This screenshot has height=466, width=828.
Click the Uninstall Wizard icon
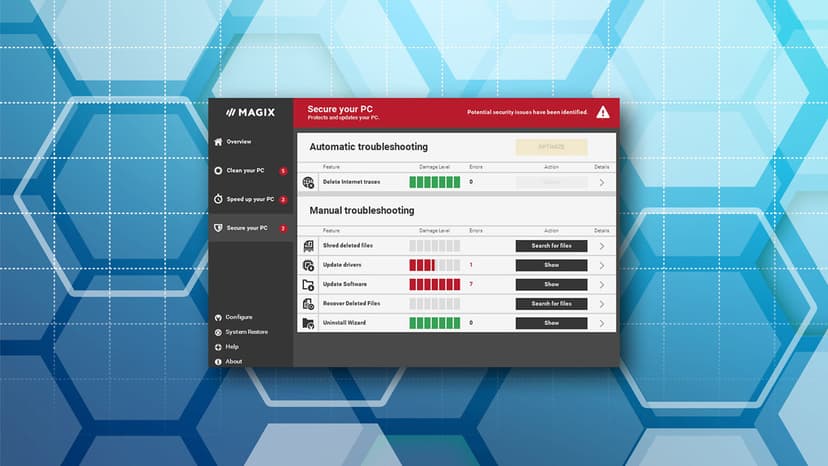pos(308,323)
